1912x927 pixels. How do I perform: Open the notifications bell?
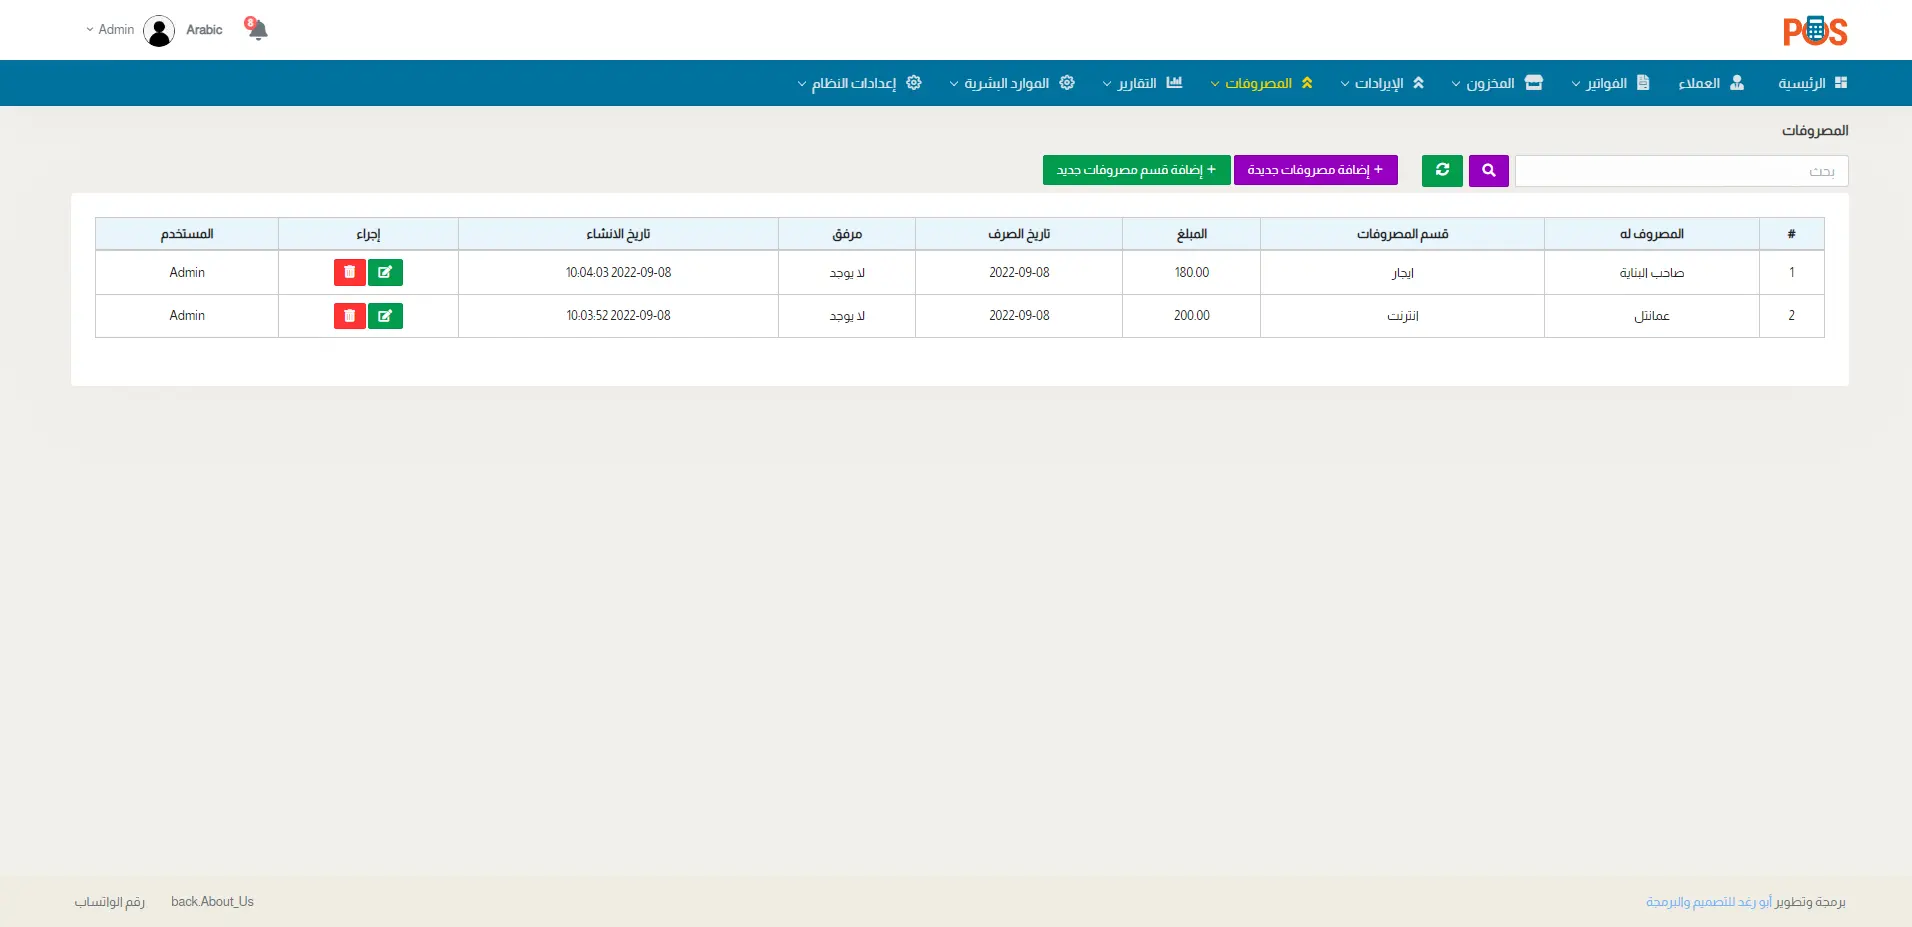point(257,29)
